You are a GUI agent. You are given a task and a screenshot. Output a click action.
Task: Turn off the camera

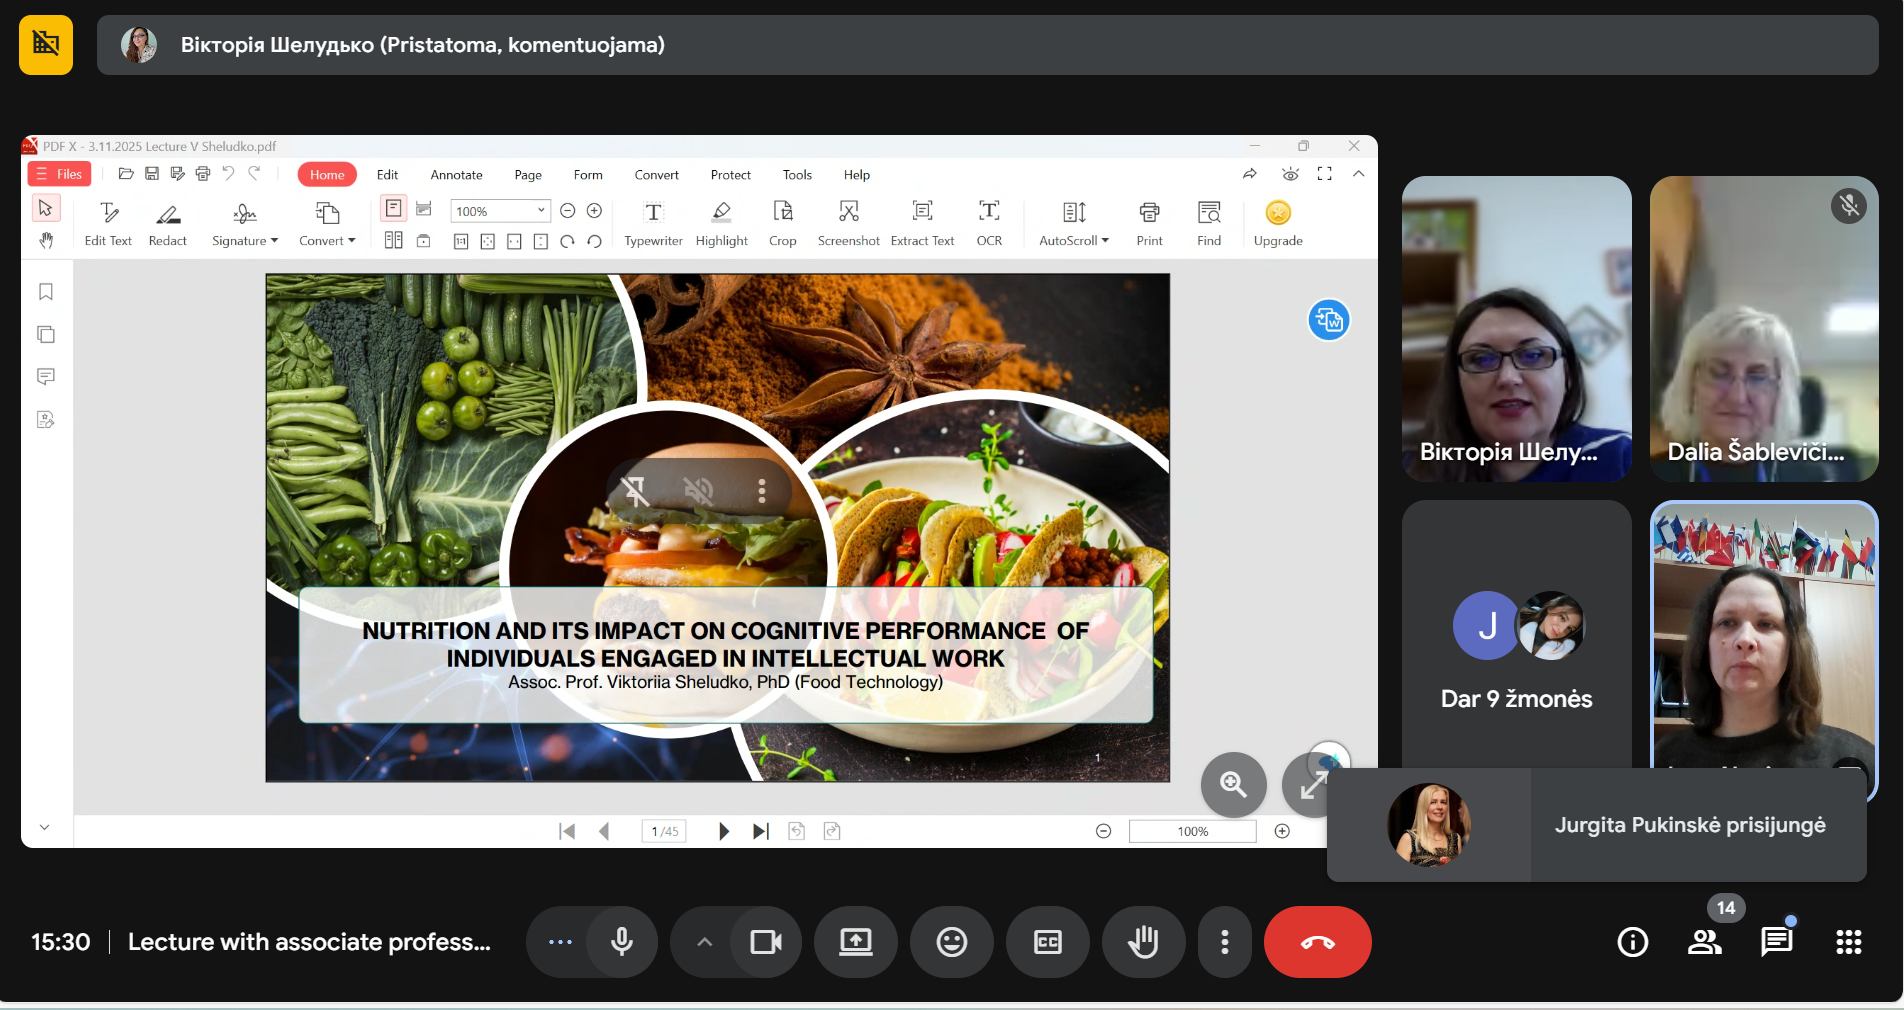765,942
